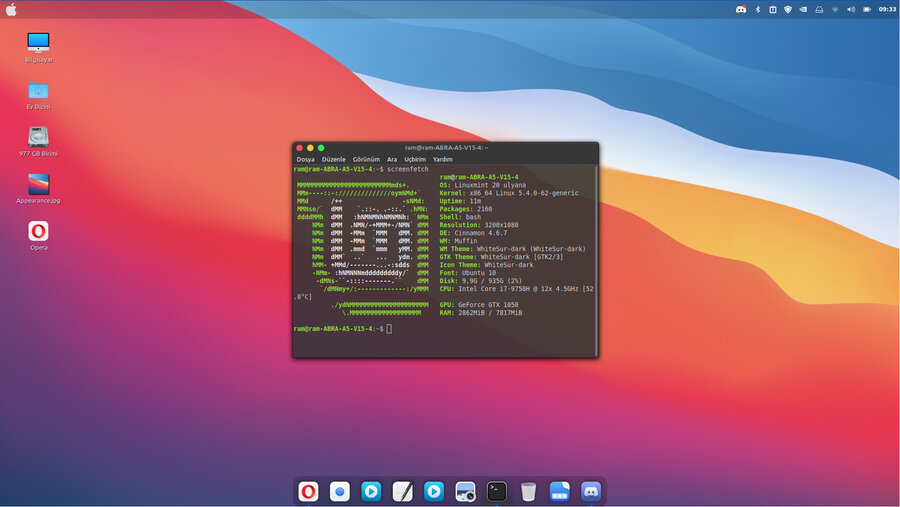Open the Bluetooth indicator in top panel
The height and width of the screenshot is (507, 900).
[x=757, y=9]
